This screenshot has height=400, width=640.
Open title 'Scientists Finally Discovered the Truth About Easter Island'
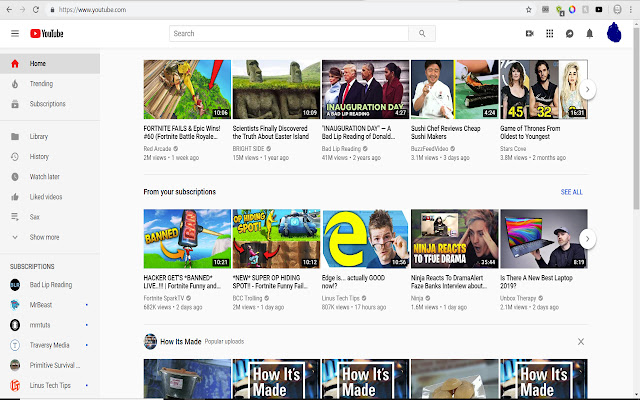(x=271, y=132)
